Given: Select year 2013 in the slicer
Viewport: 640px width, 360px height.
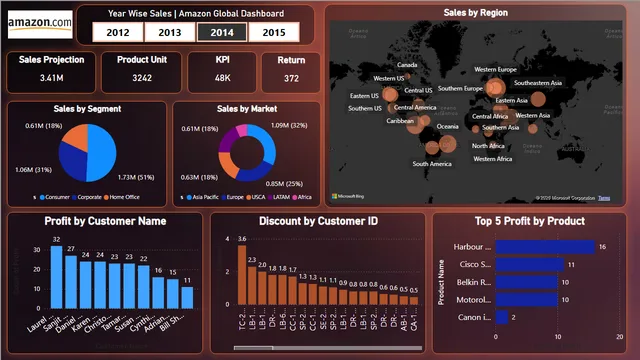Looking at the screenshot, I should tap(170, 32).
